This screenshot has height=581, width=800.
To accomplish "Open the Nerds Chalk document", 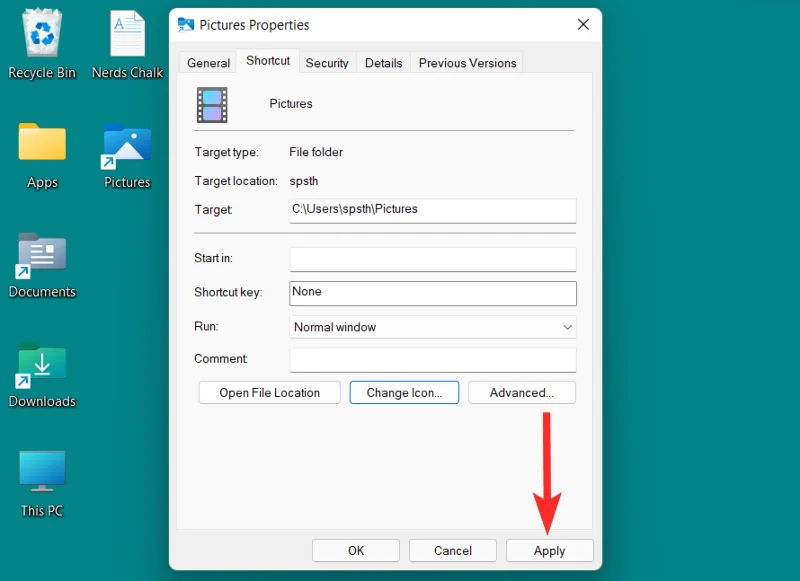I will 127,35.
